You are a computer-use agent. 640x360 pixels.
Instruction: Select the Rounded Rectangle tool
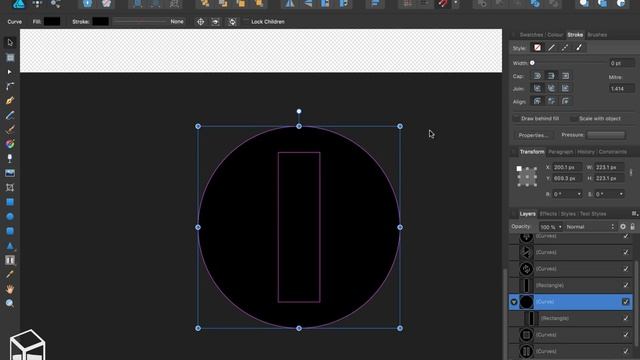[x=10, y=231]
